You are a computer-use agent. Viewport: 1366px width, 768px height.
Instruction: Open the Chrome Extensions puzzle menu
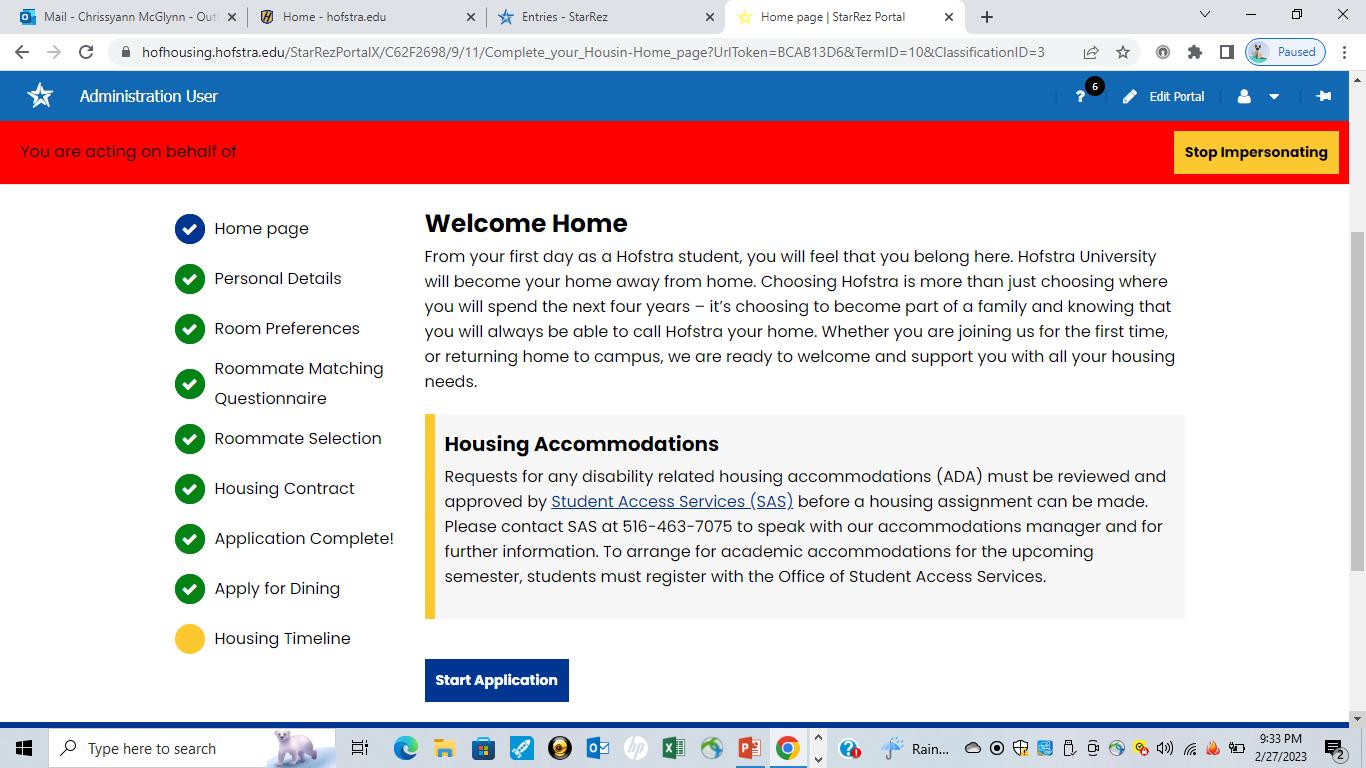(x=1195, y=52)
